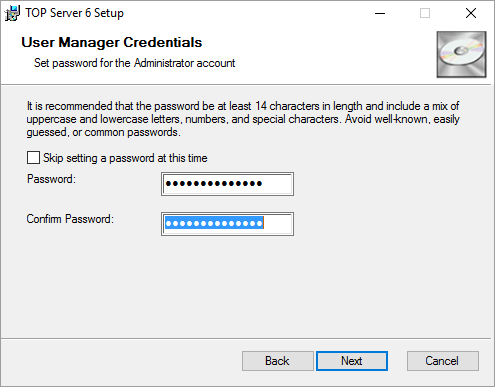Screen dimensions: 495x387
Task: Click the 'Password:' label
Action: (51, 179)
